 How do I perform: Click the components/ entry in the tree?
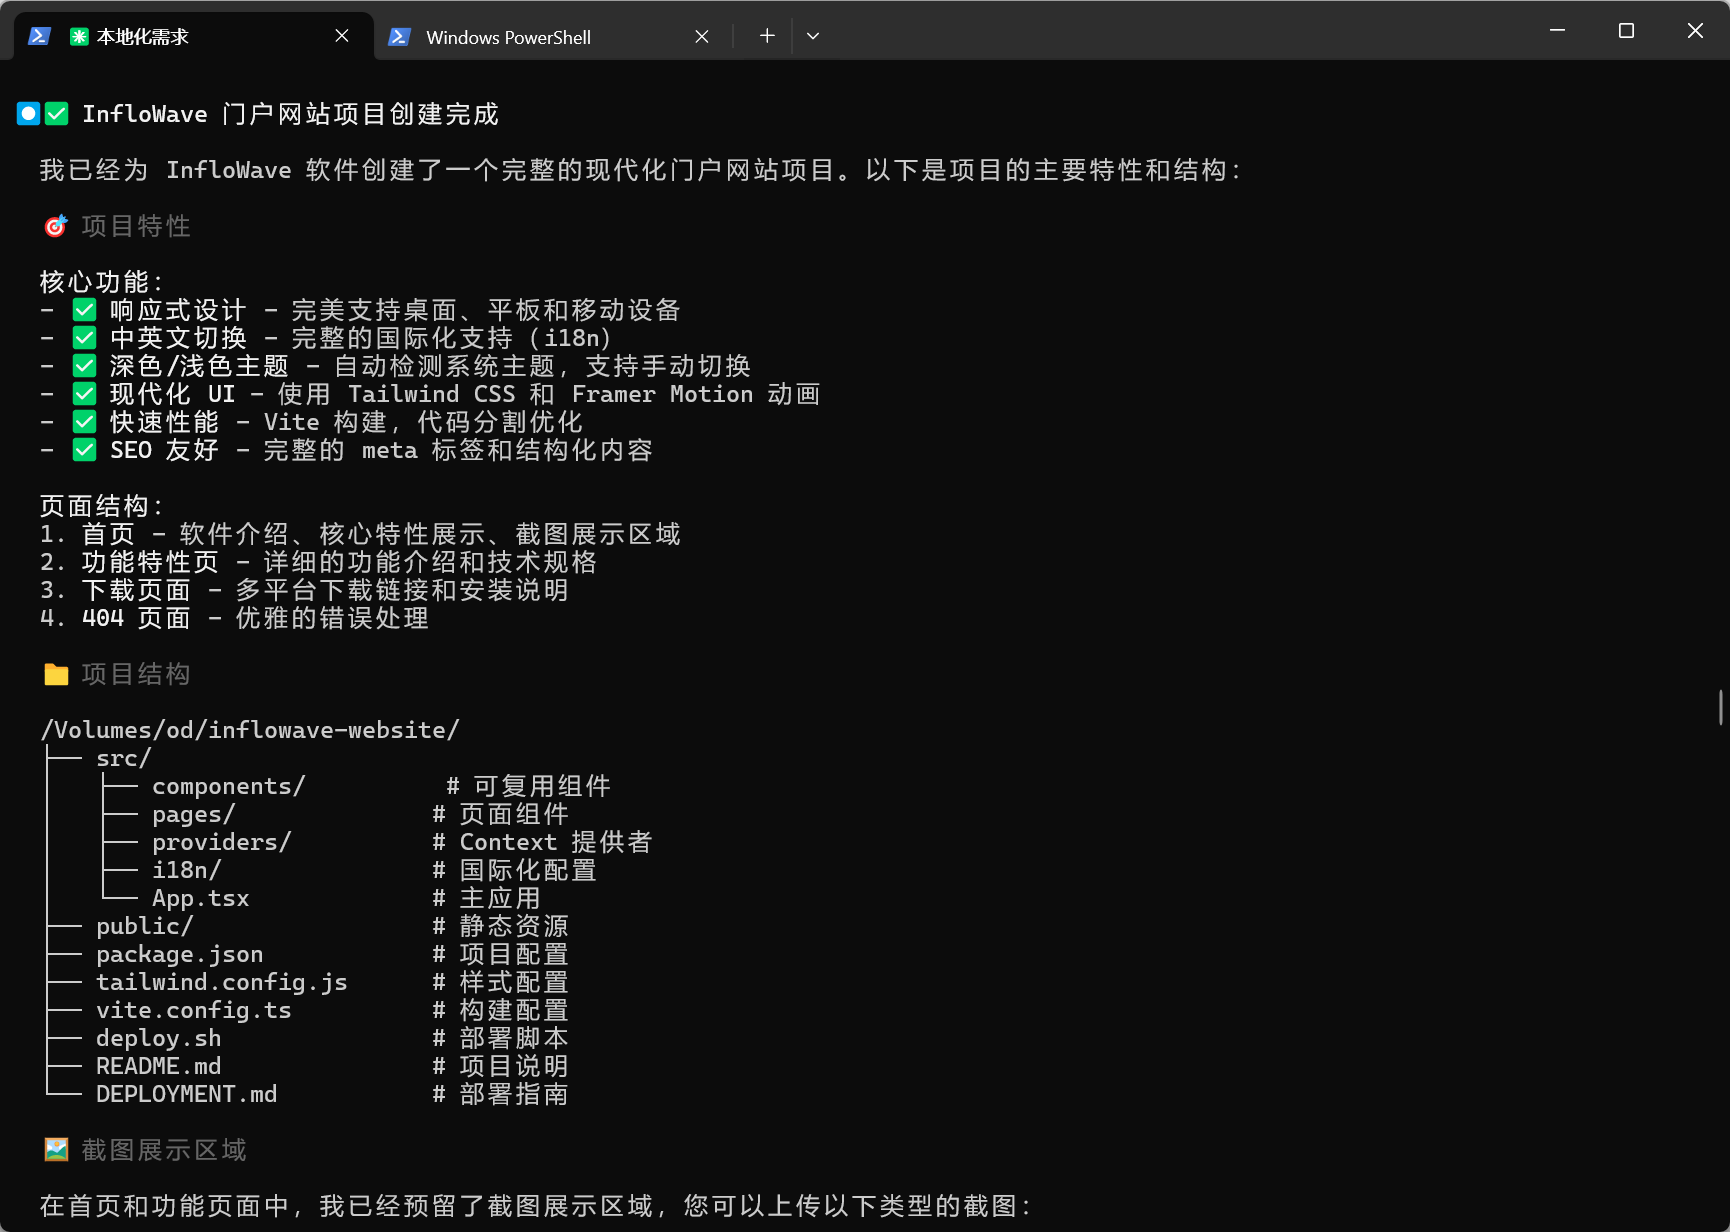click(228, 787)
